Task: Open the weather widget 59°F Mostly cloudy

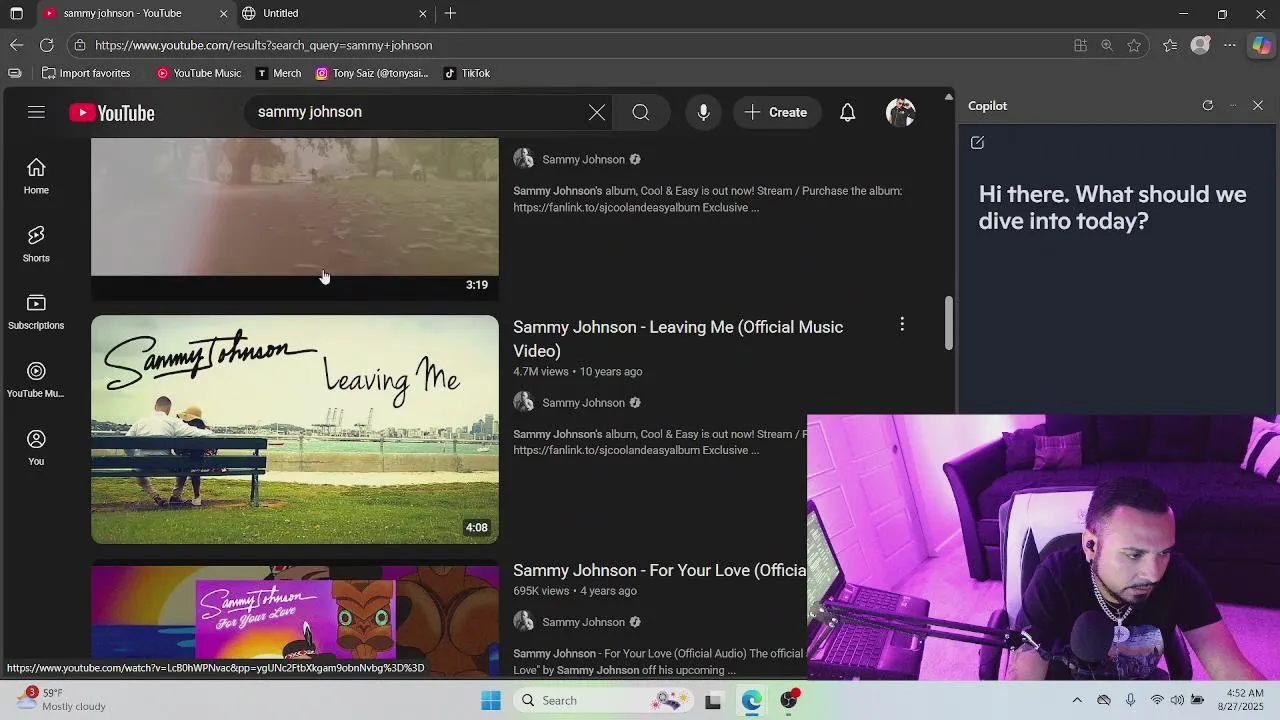Action: pyautogui.click(x=62, y=699)
